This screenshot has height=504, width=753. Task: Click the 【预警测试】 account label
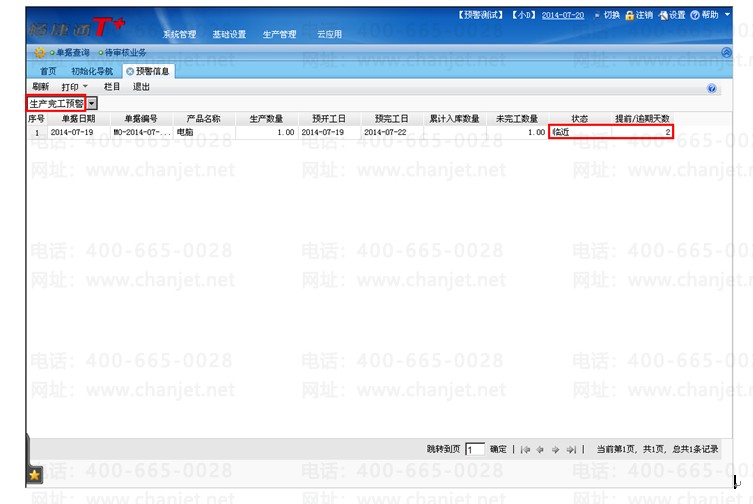481,15
